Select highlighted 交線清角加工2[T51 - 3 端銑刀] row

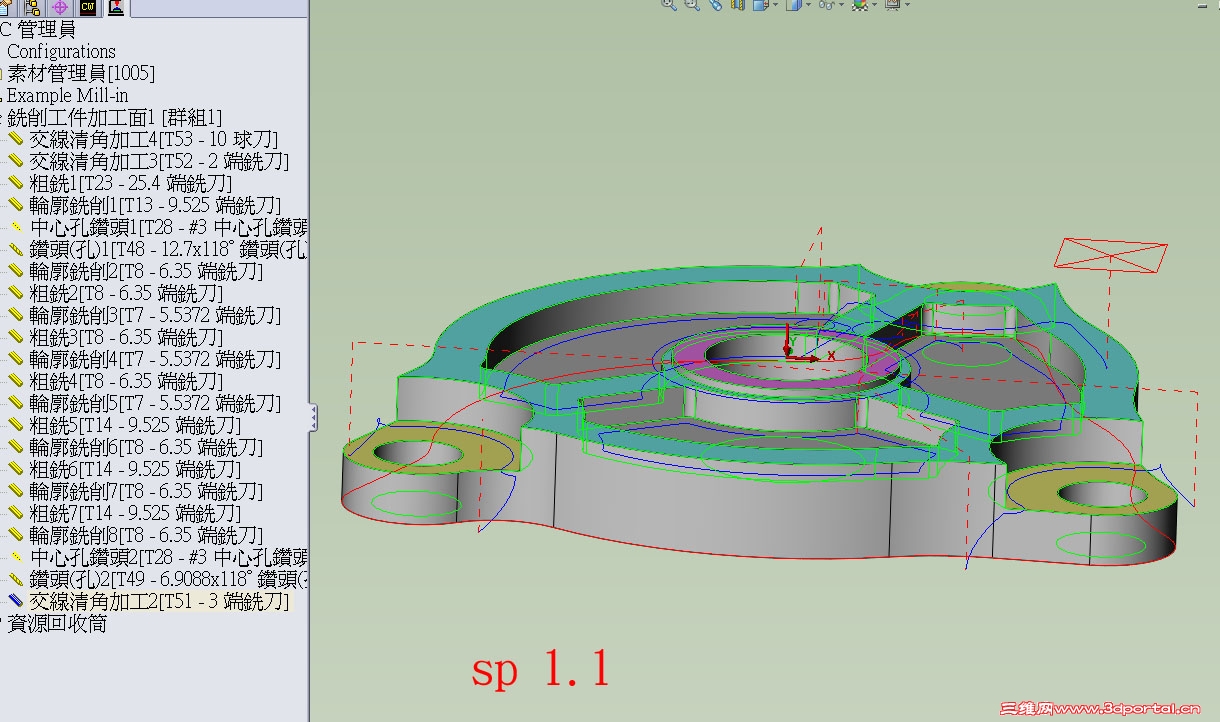(x=159, y=602)
